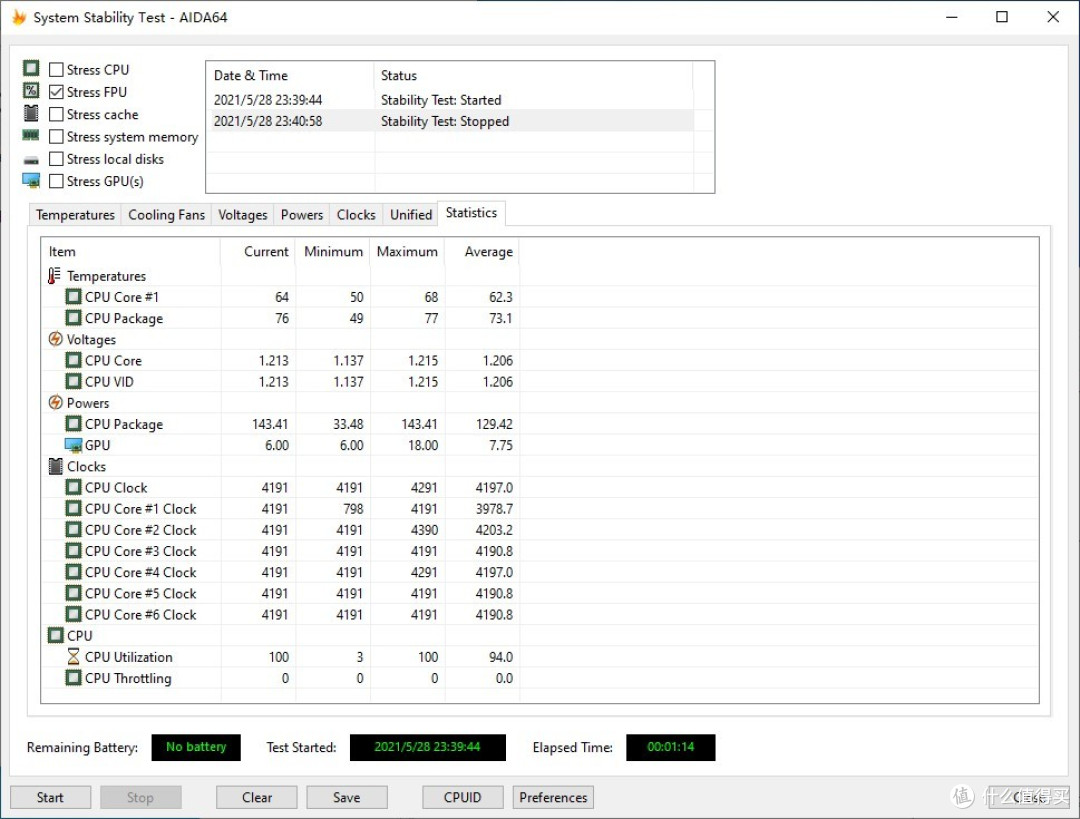Click the Current column header
1080x819 pixels.
coord(258,251)
